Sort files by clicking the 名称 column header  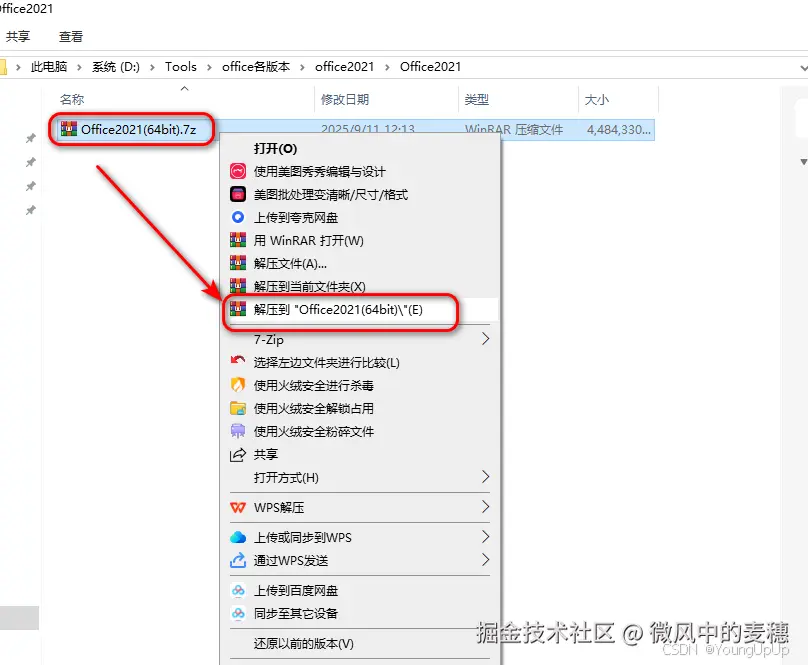(x=75, y=99)
